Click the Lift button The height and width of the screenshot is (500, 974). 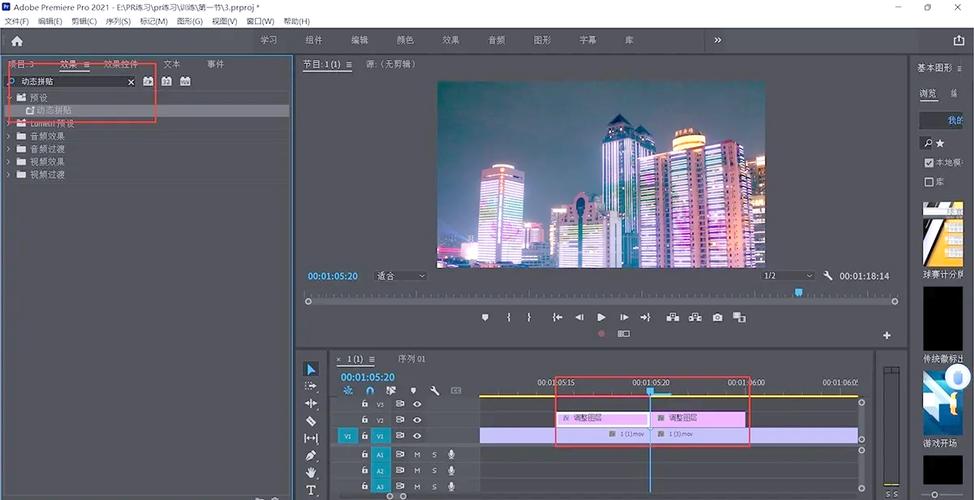click(673, 317)
